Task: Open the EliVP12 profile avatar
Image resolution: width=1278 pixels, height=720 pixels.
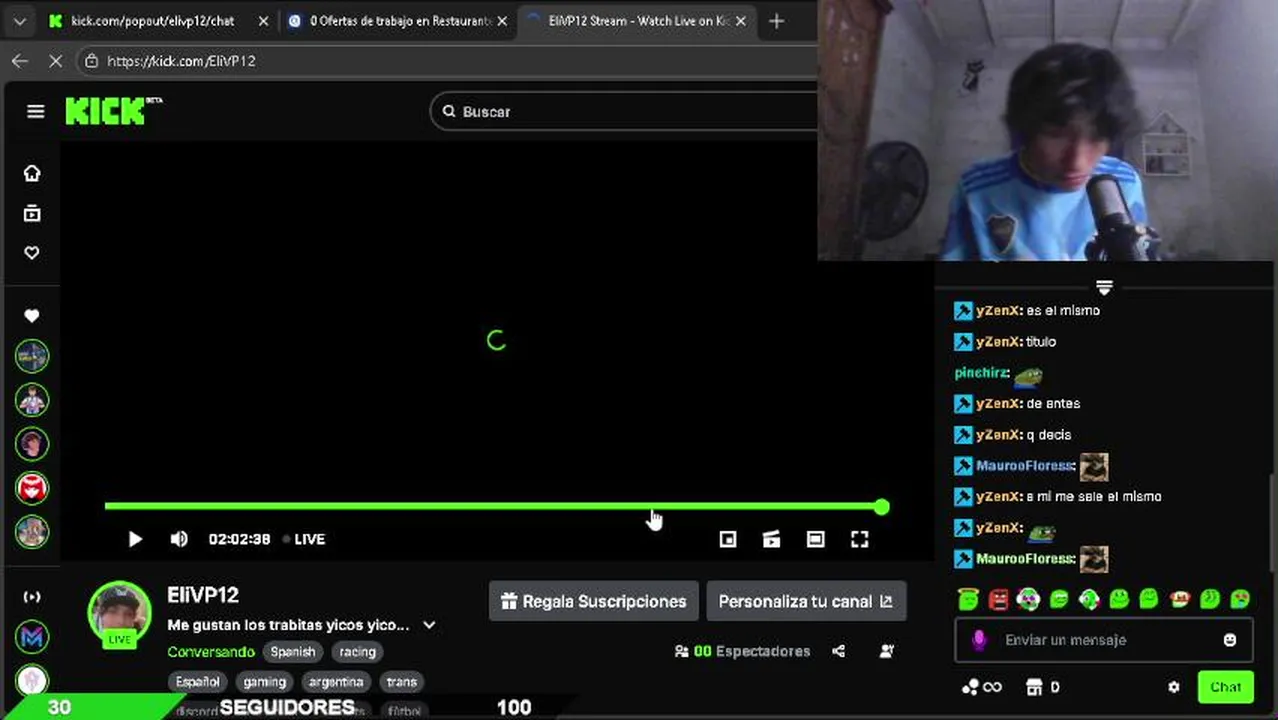Action: 120,612
